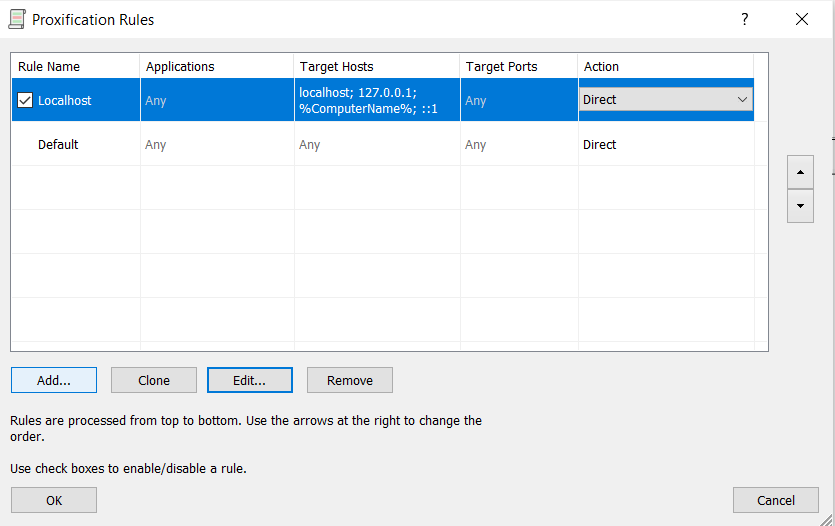
Task: Open the Edit... rule dialog
Action: click(250, 380)
